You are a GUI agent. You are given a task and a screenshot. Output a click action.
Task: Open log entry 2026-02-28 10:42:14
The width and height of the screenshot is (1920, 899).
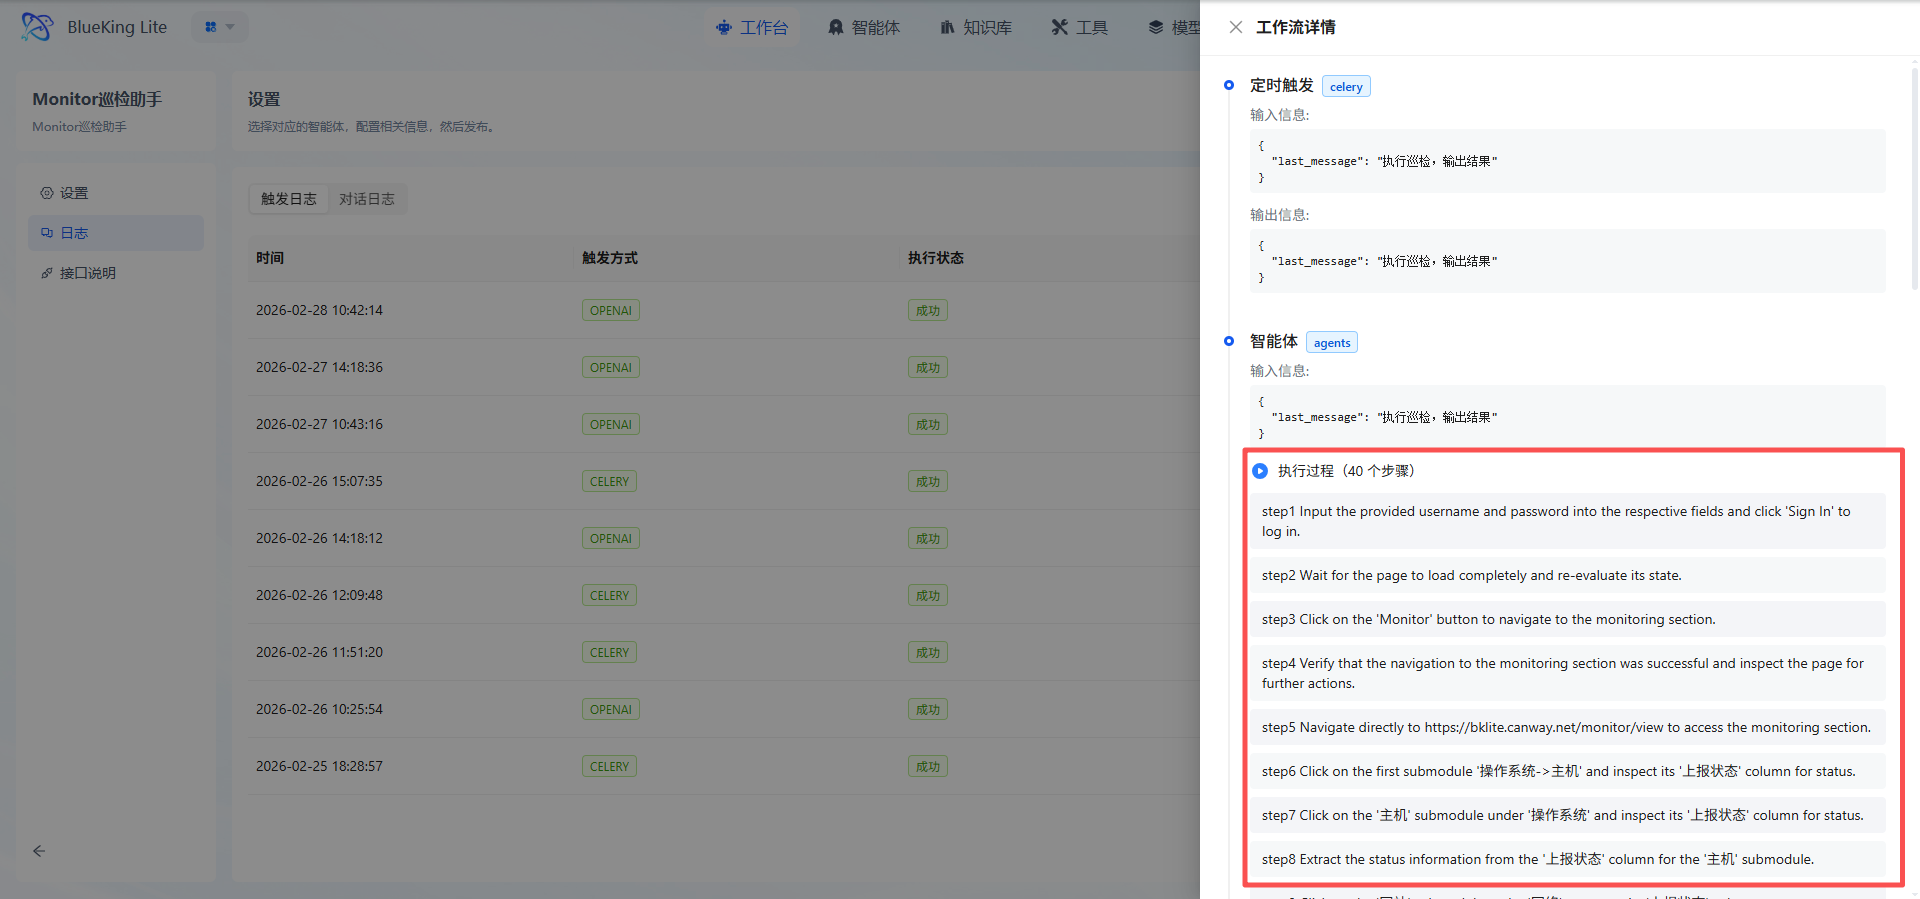tap(319, 310)
